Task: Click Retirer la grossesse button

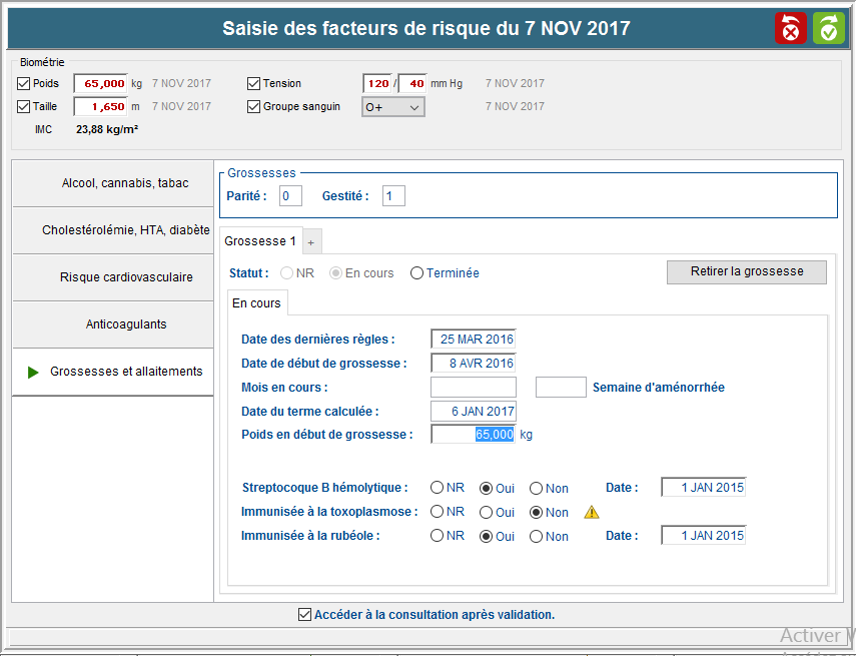Action: [x=746, y=272]
